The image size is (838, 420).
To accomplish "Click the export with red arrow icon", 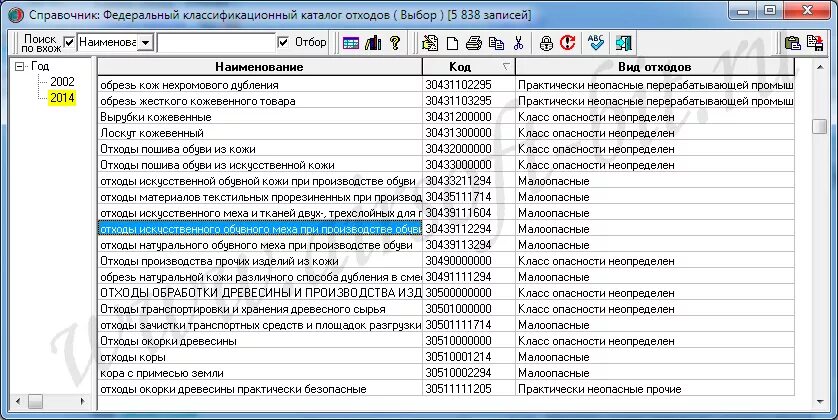I will 815,43.
